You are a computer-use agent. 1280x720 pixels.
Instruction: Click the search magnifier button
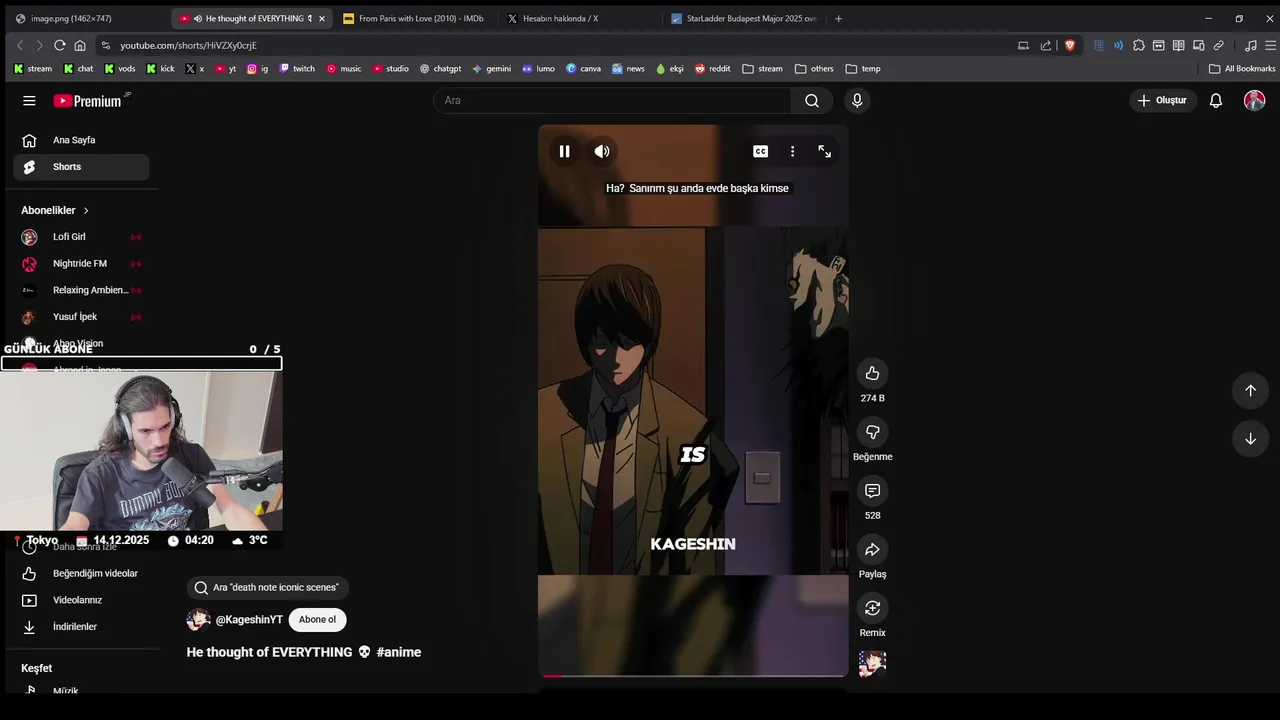click(812, 100)
